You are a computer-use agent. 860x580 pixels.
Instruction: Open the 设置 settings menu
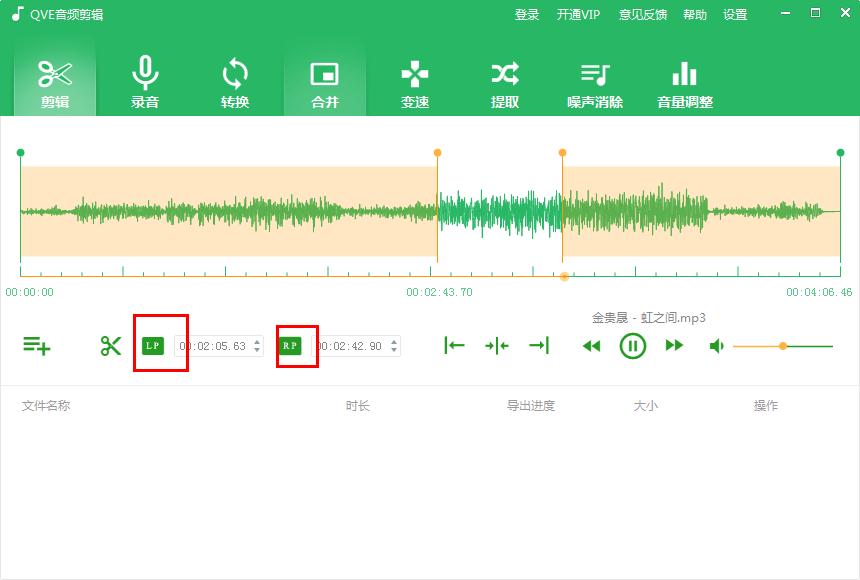735,15
